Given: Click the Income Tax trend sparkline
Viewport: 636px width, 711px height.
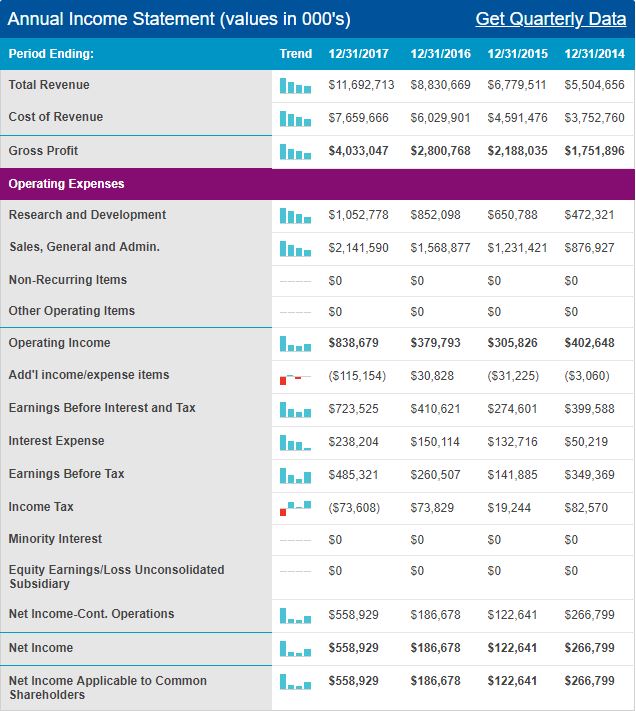Looking at the screenshot, I should coord(295,508).
